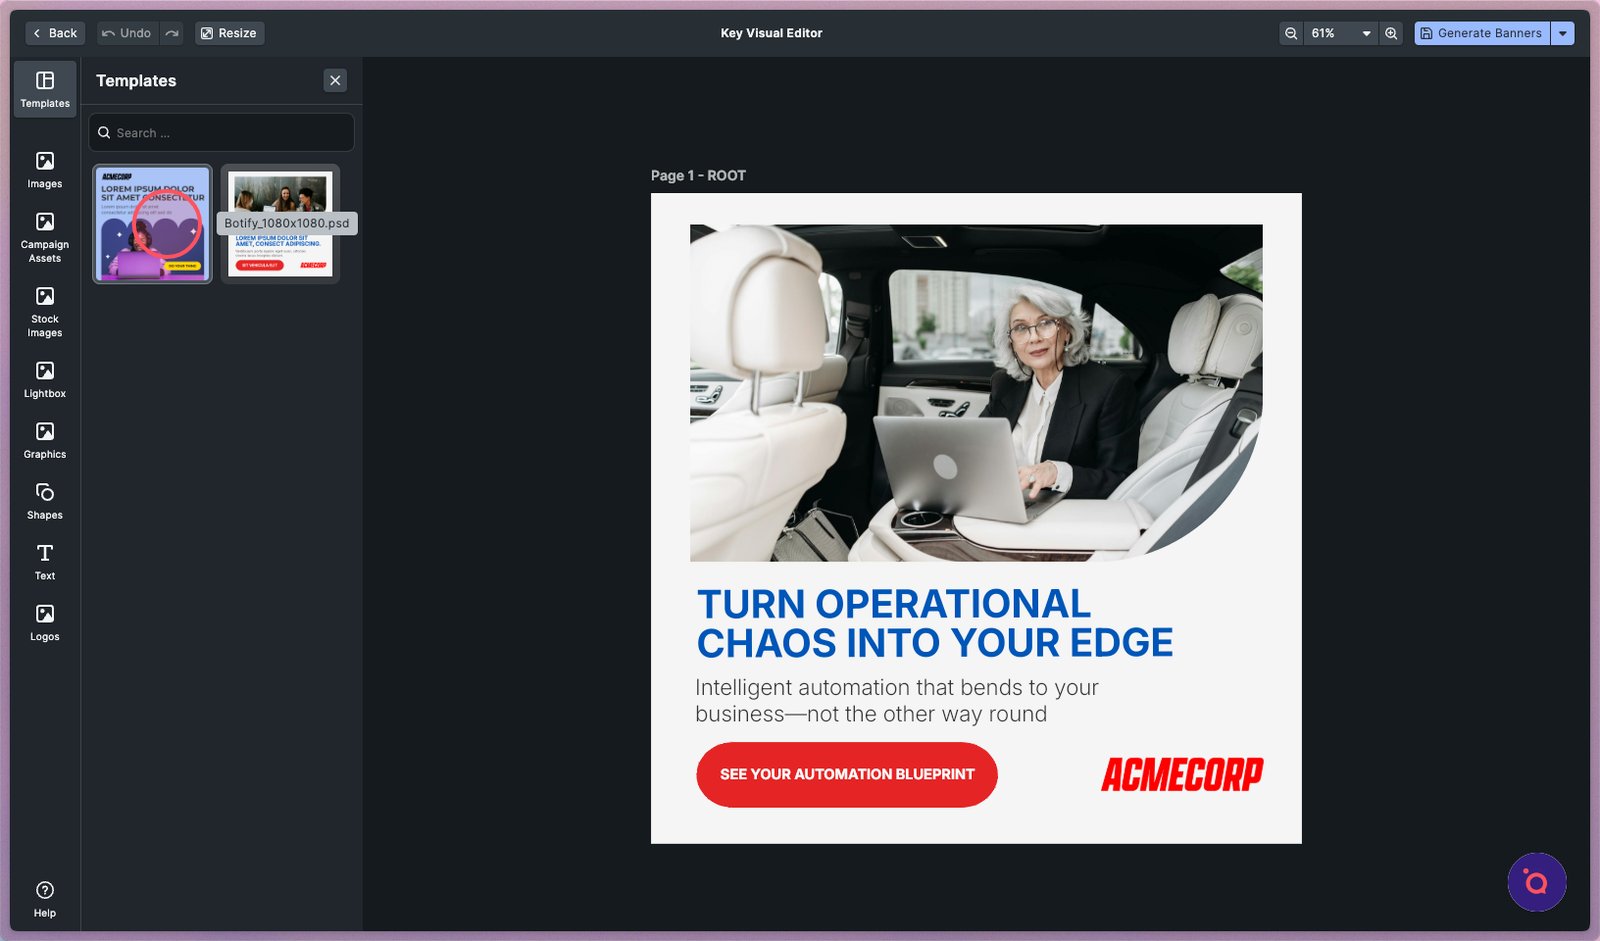
Task: Zoom out of the canvas
Action: click(1291, 33)
